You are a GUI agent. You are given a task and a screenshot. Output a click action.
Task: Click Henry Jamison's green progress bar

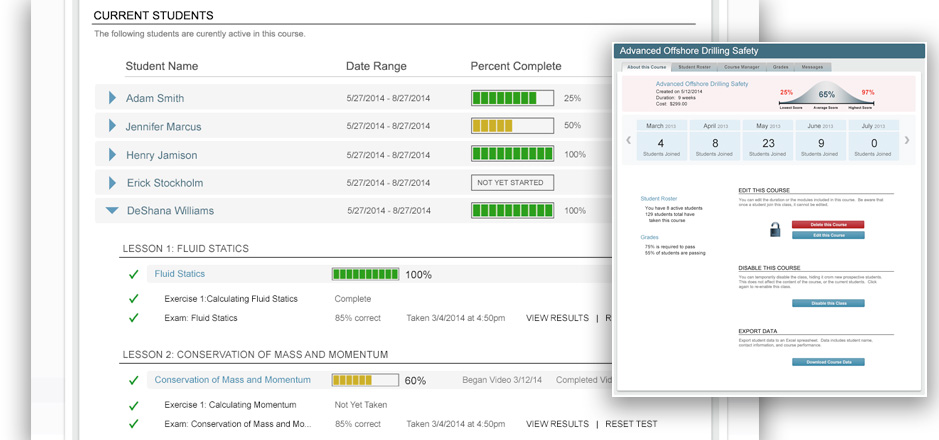(x=512, y=154)
